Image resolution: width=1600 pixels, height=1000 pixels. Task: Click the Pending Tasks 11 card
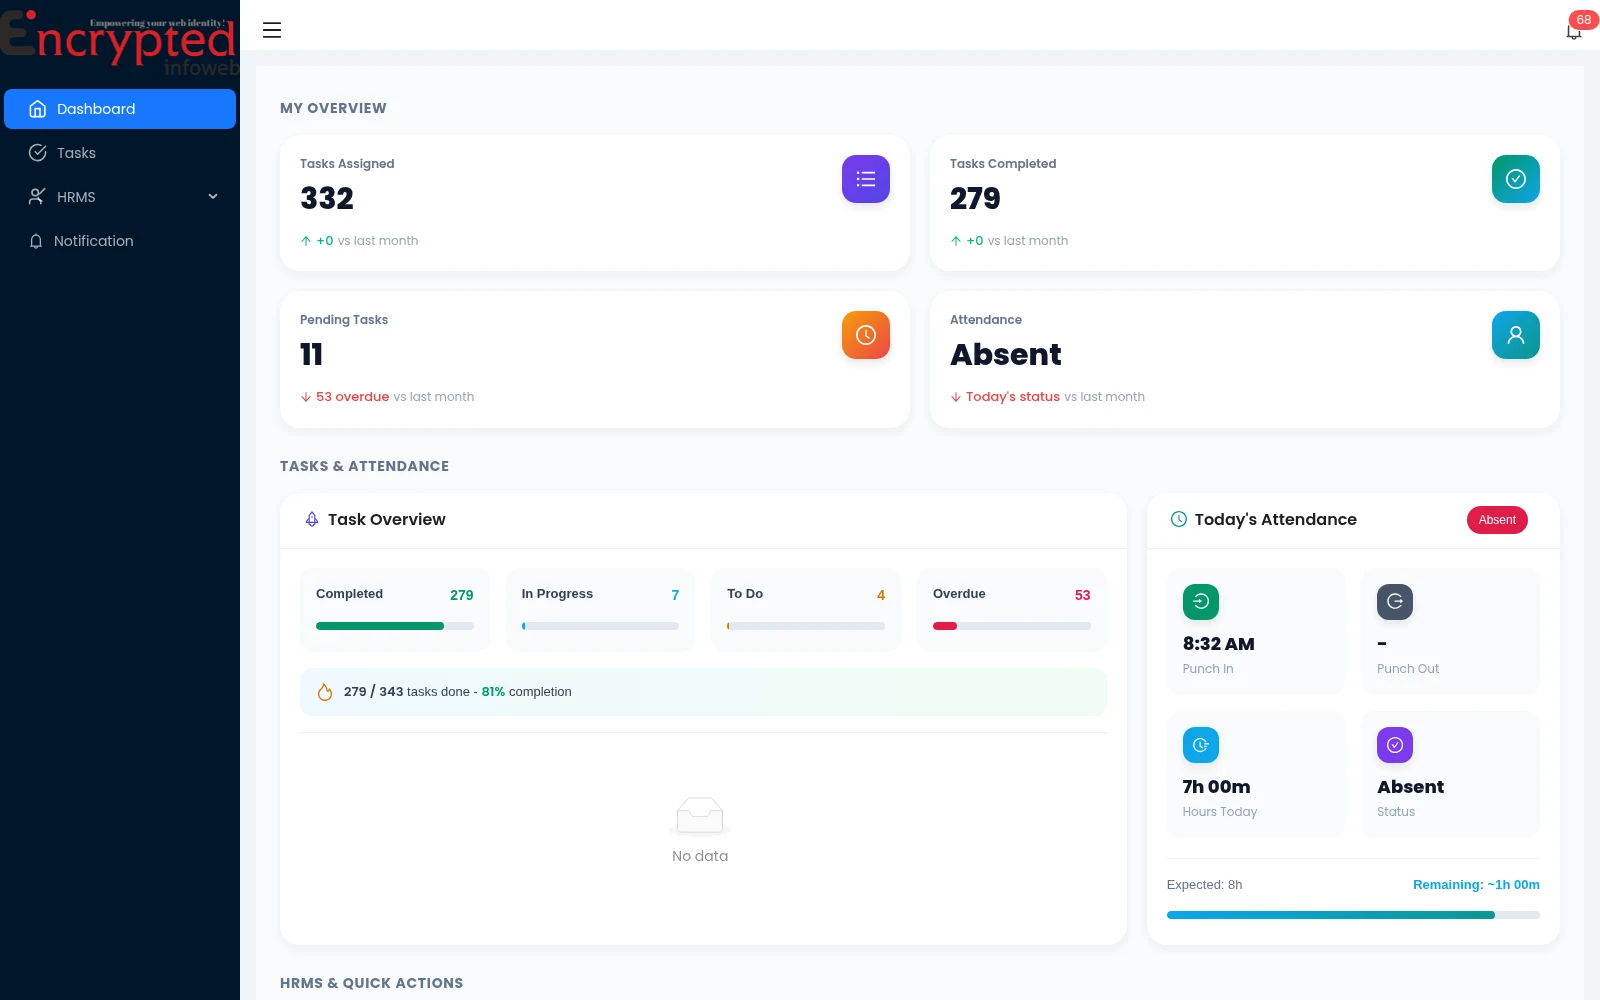pos(595,359)
